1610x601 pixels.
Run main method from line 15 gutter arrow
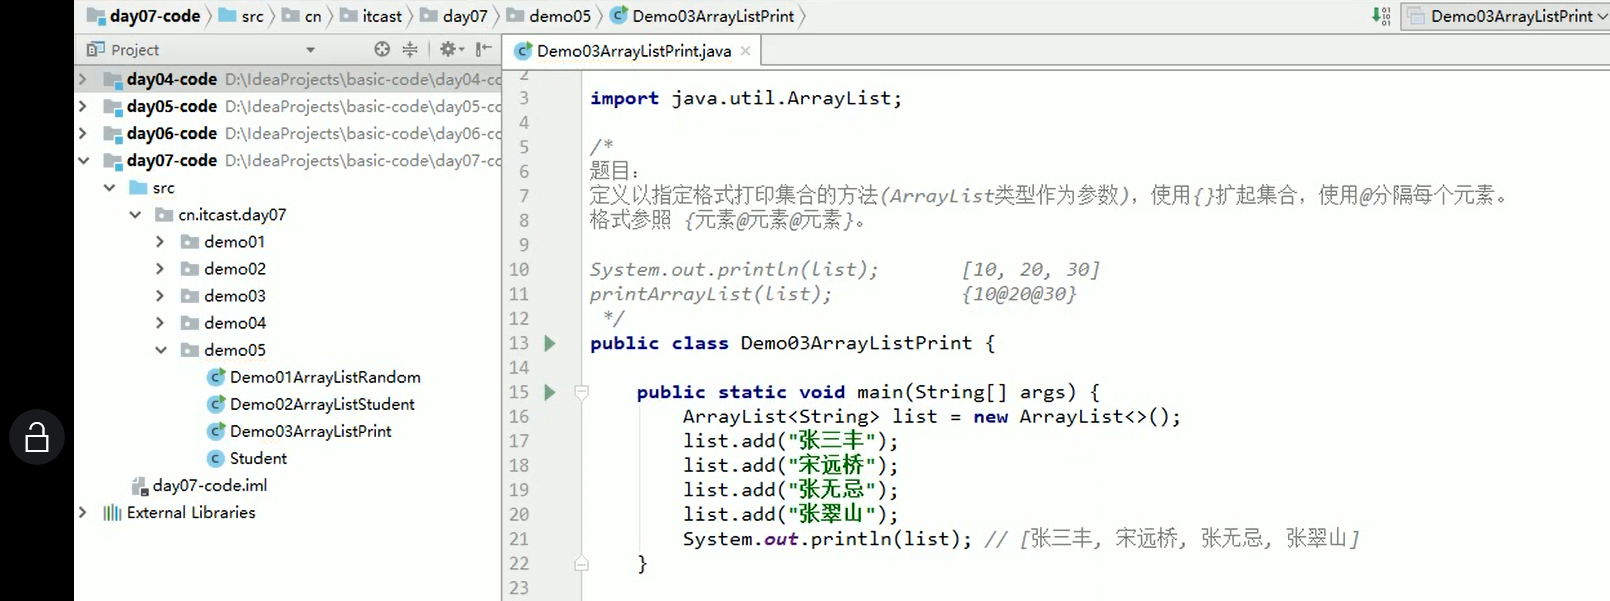pos(550,392)
